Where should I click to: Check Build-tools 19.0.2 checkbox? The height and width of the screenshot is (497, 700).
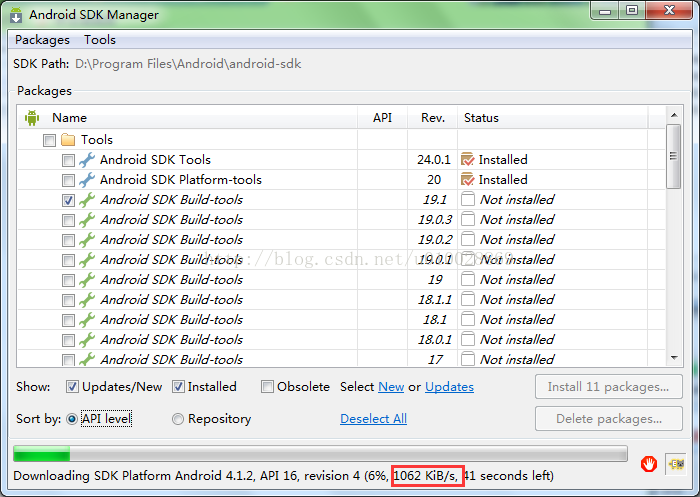[68, 240]
